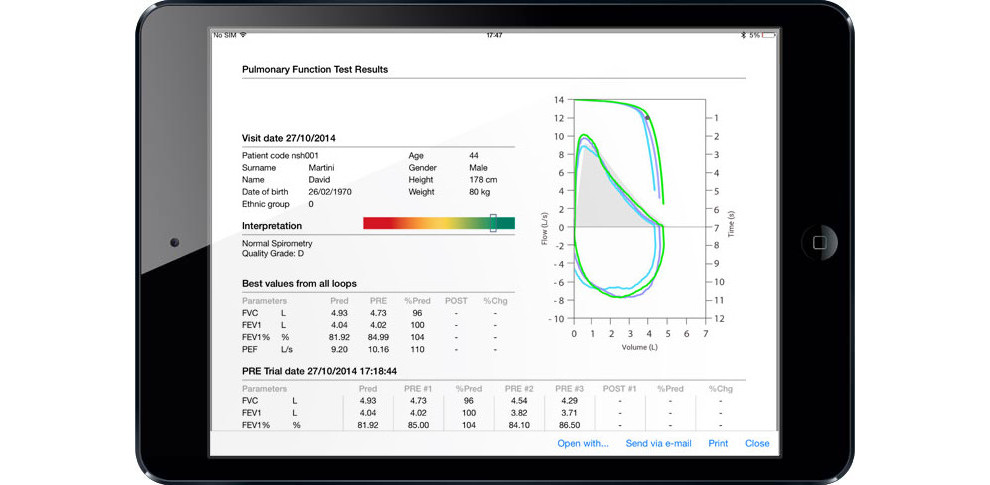The height and width of the screenshot is (485, 990).
Task: Select the grey dot on the green curve
Action: tap(647, 118)
